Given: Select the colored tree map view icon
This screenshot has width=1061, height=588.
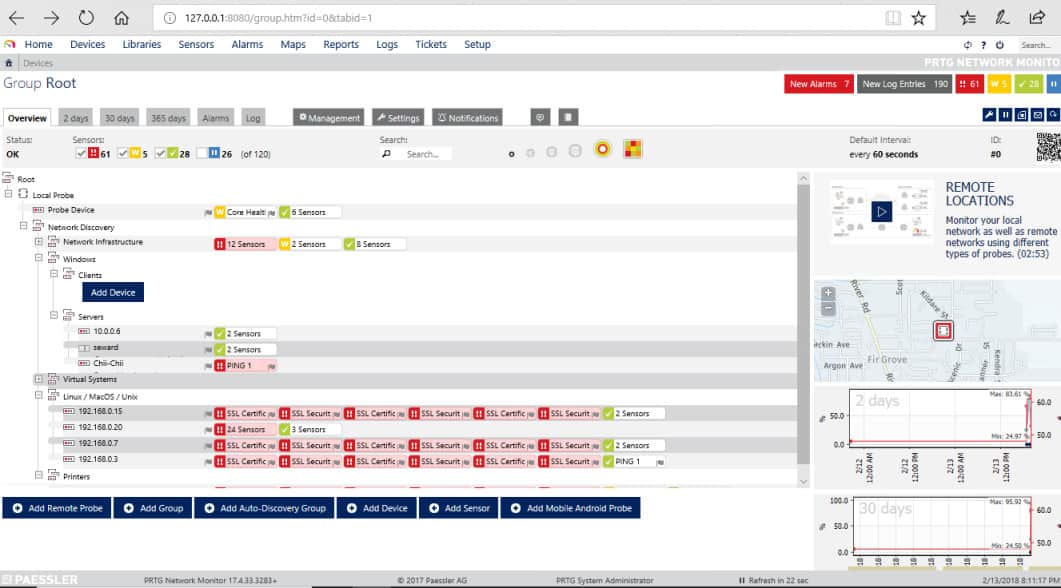Looking at the screenshot, I should [x=633, y=149].
